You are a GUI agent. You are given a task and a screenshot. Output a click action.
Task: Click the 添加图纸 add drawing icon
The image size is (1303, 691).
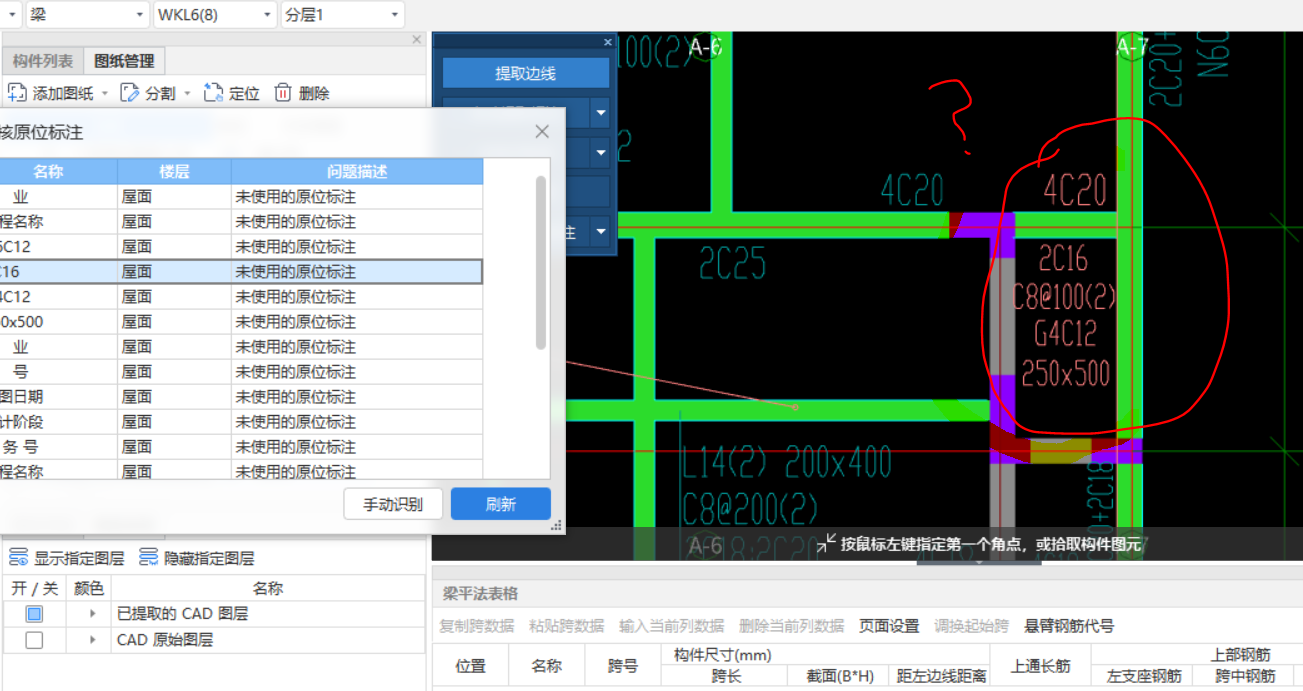(17, 93)
